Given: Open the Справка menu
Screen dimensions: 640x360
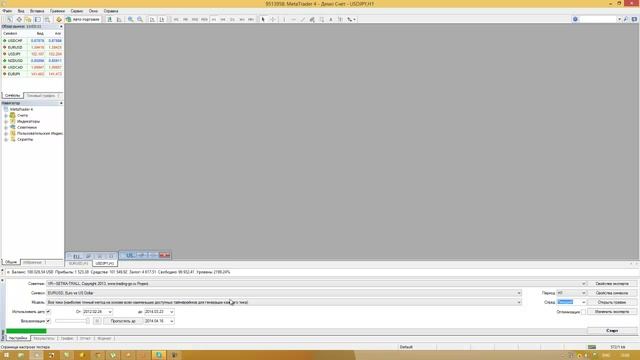Looking at the screenshot, I should (111, 11).
